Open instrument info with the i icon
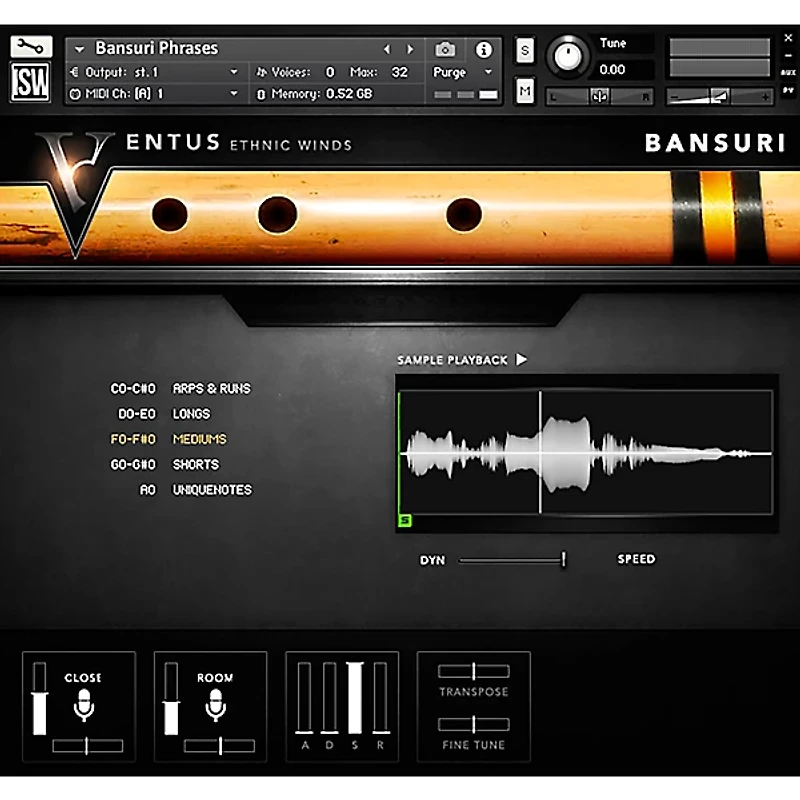Viewport: 800px width, 800px height. [484, 48]
